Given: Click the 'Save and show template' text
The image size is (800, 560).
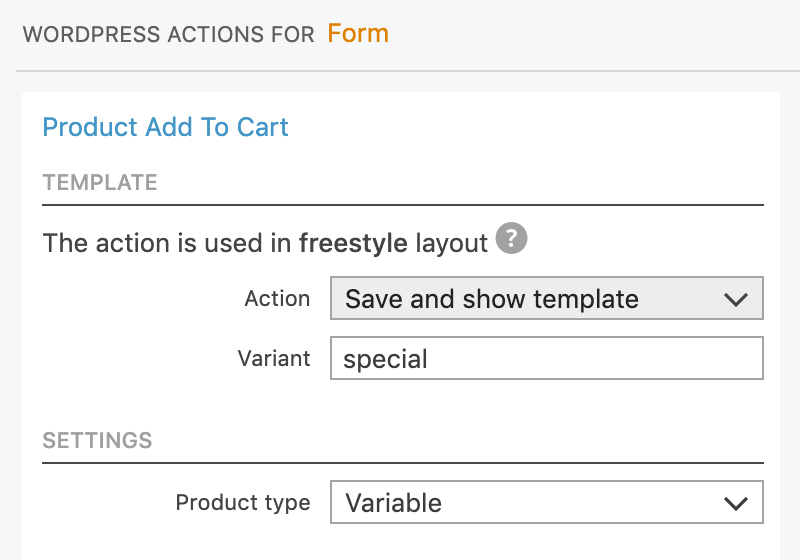Looking at the screenshot, I should pyautogui.click(x=492, y=299).
